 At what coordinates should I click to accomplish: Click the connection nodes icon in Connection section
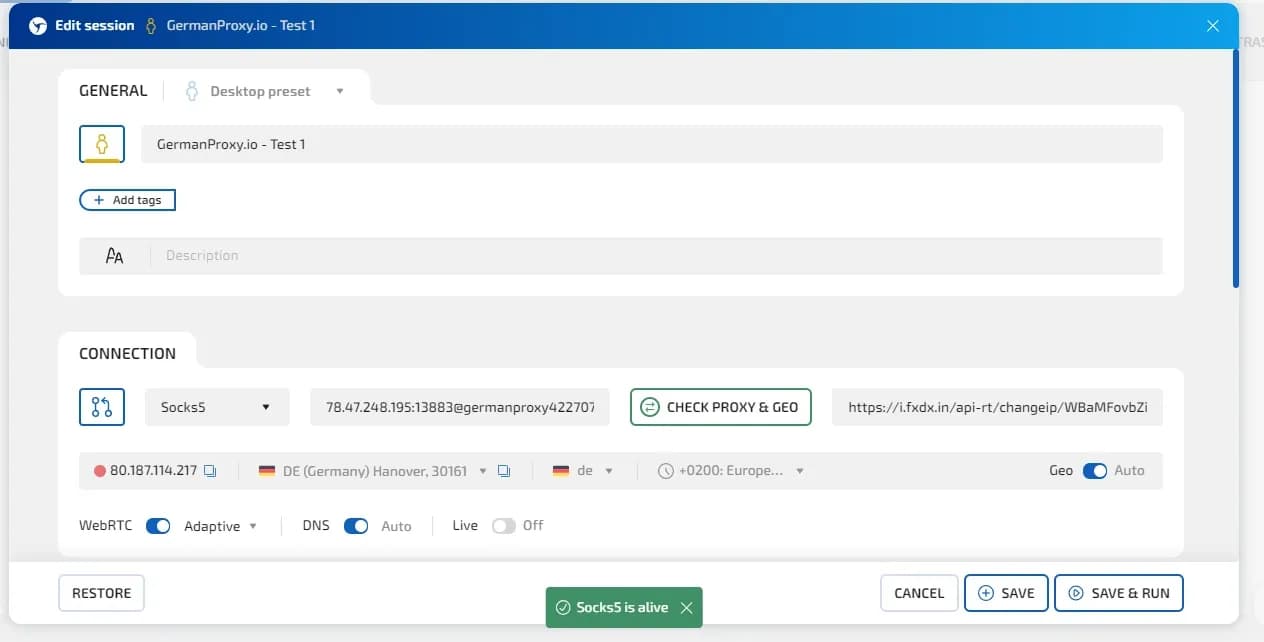[x=101, y=406]
